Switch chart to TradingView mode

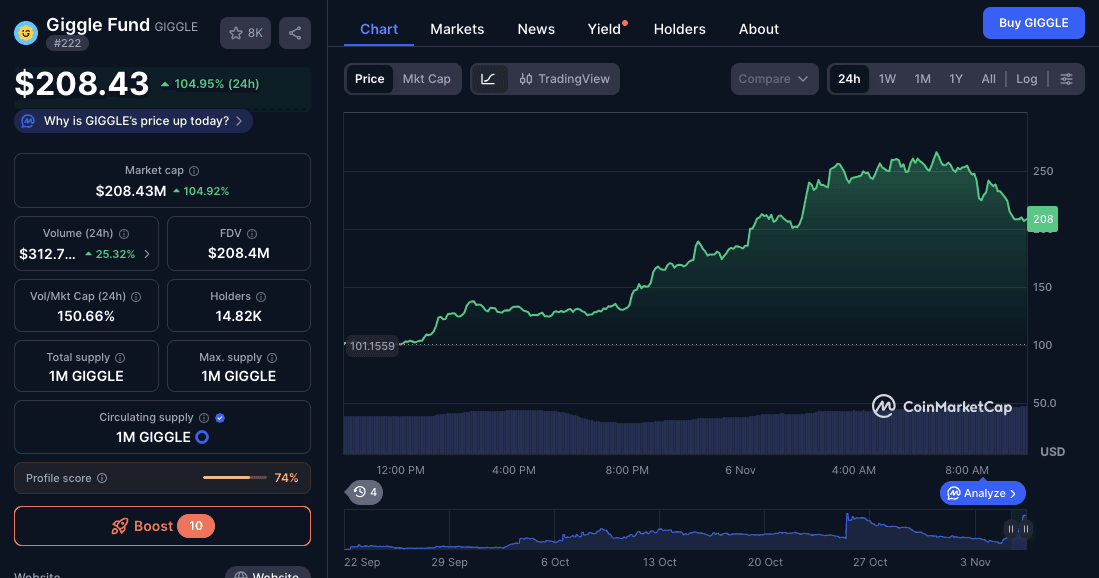565,79
